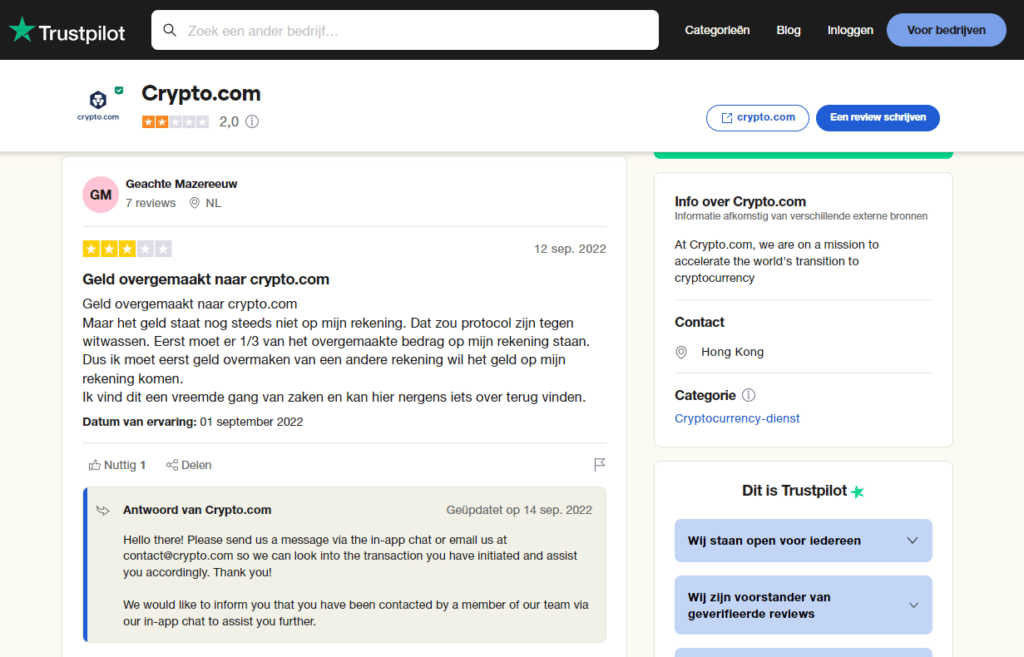Click the company two-star rating image
The height and width of the screenshot is (657, 1024).
(175, 122)
